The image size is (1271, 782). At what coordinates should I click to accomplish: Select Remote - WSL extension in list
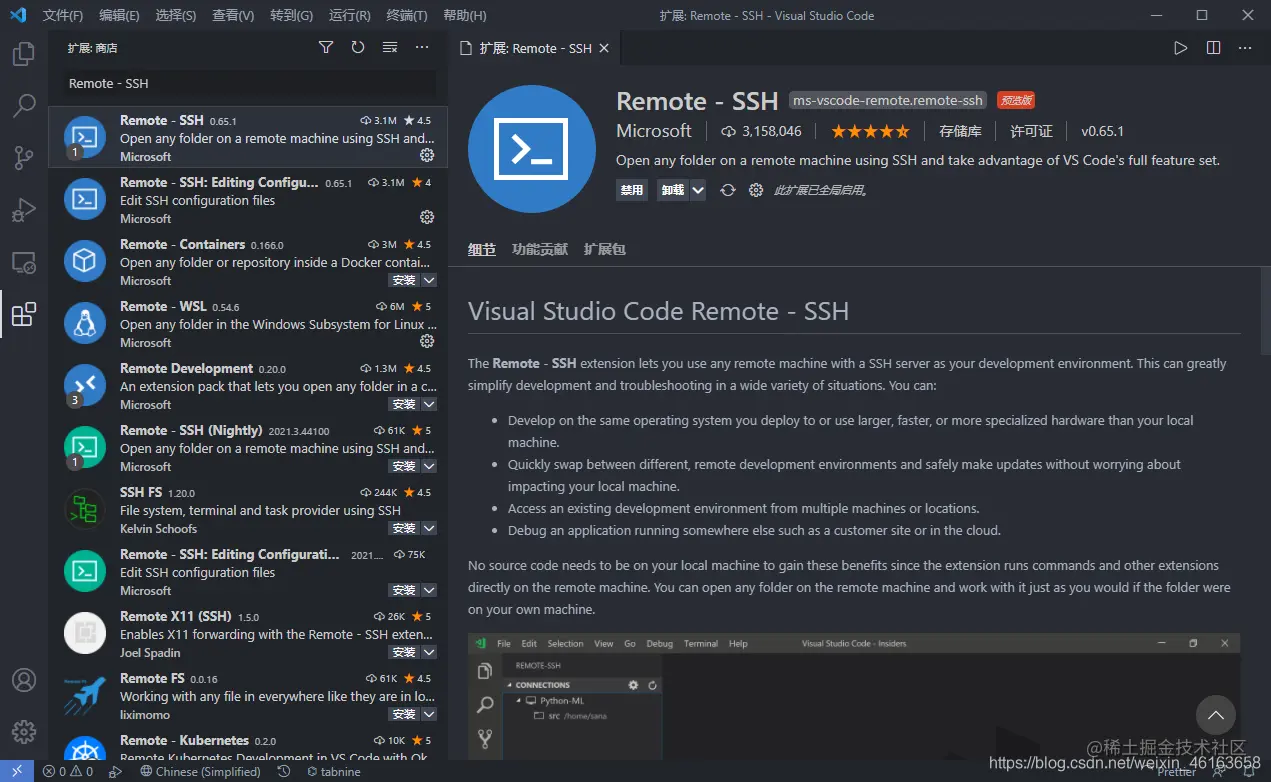pyautogui.click(x=247, y=324)
